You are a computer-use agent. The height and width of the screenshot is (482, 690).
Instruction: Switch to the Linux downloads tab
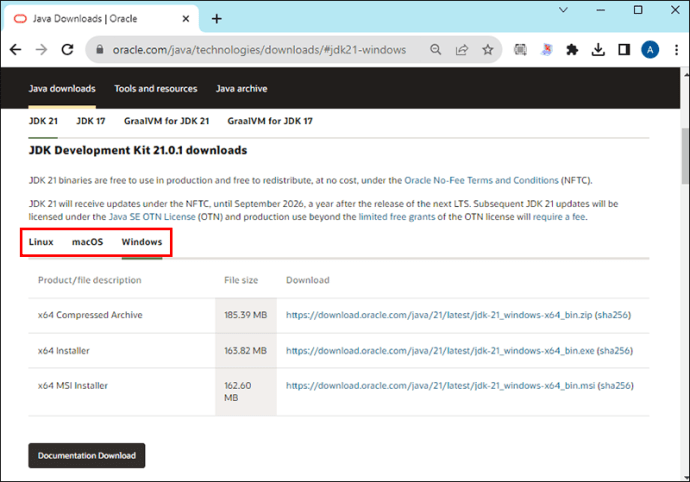(41, 242)
